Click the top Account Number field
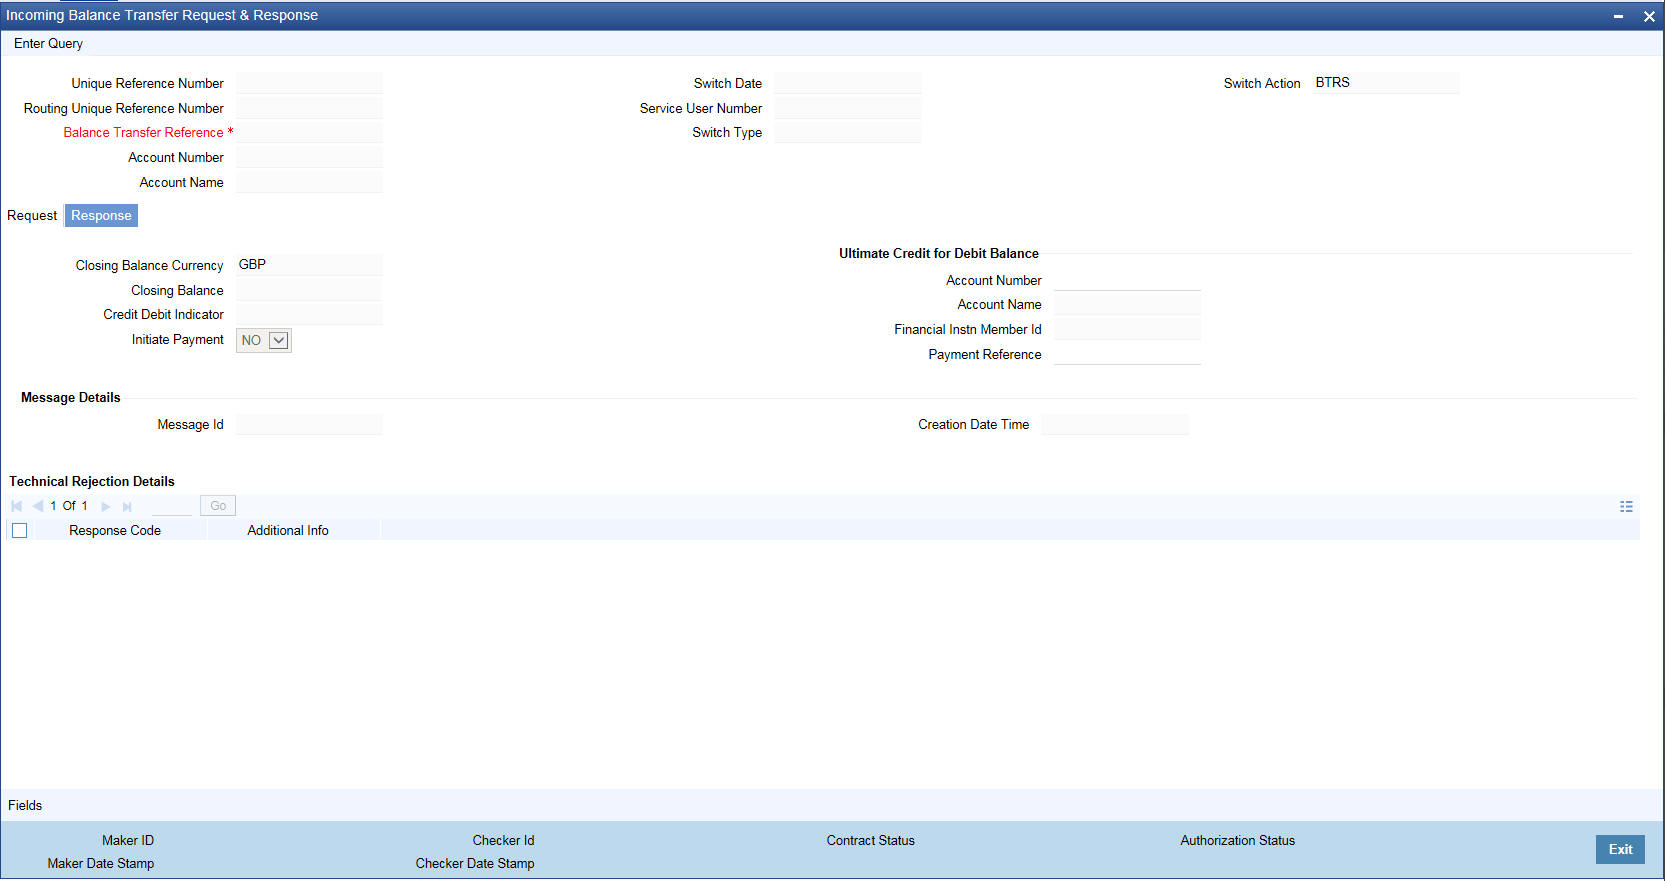 [x=309, y=157]
